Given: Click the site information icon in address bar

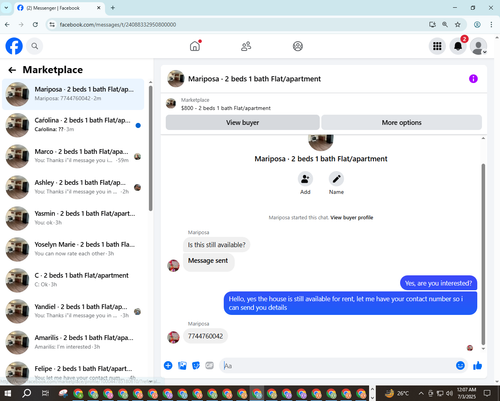Looking at the screenshot, I should pos(52,24).
